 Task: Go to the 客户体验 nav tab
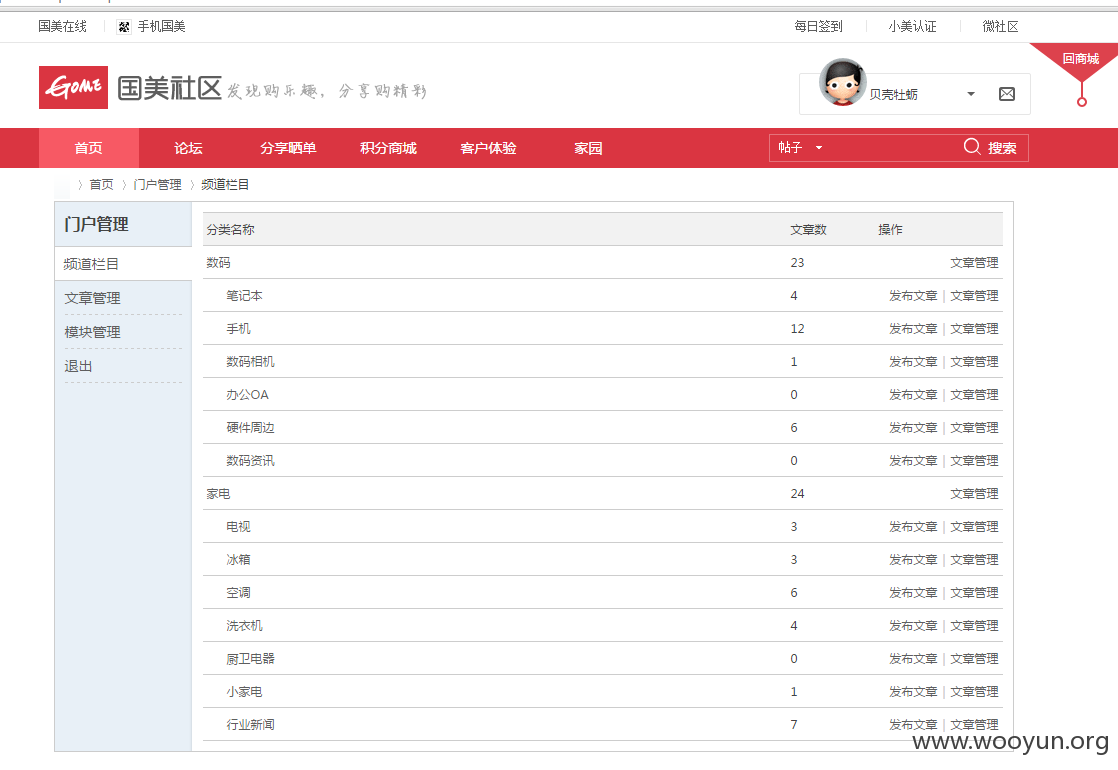(488, 148)
